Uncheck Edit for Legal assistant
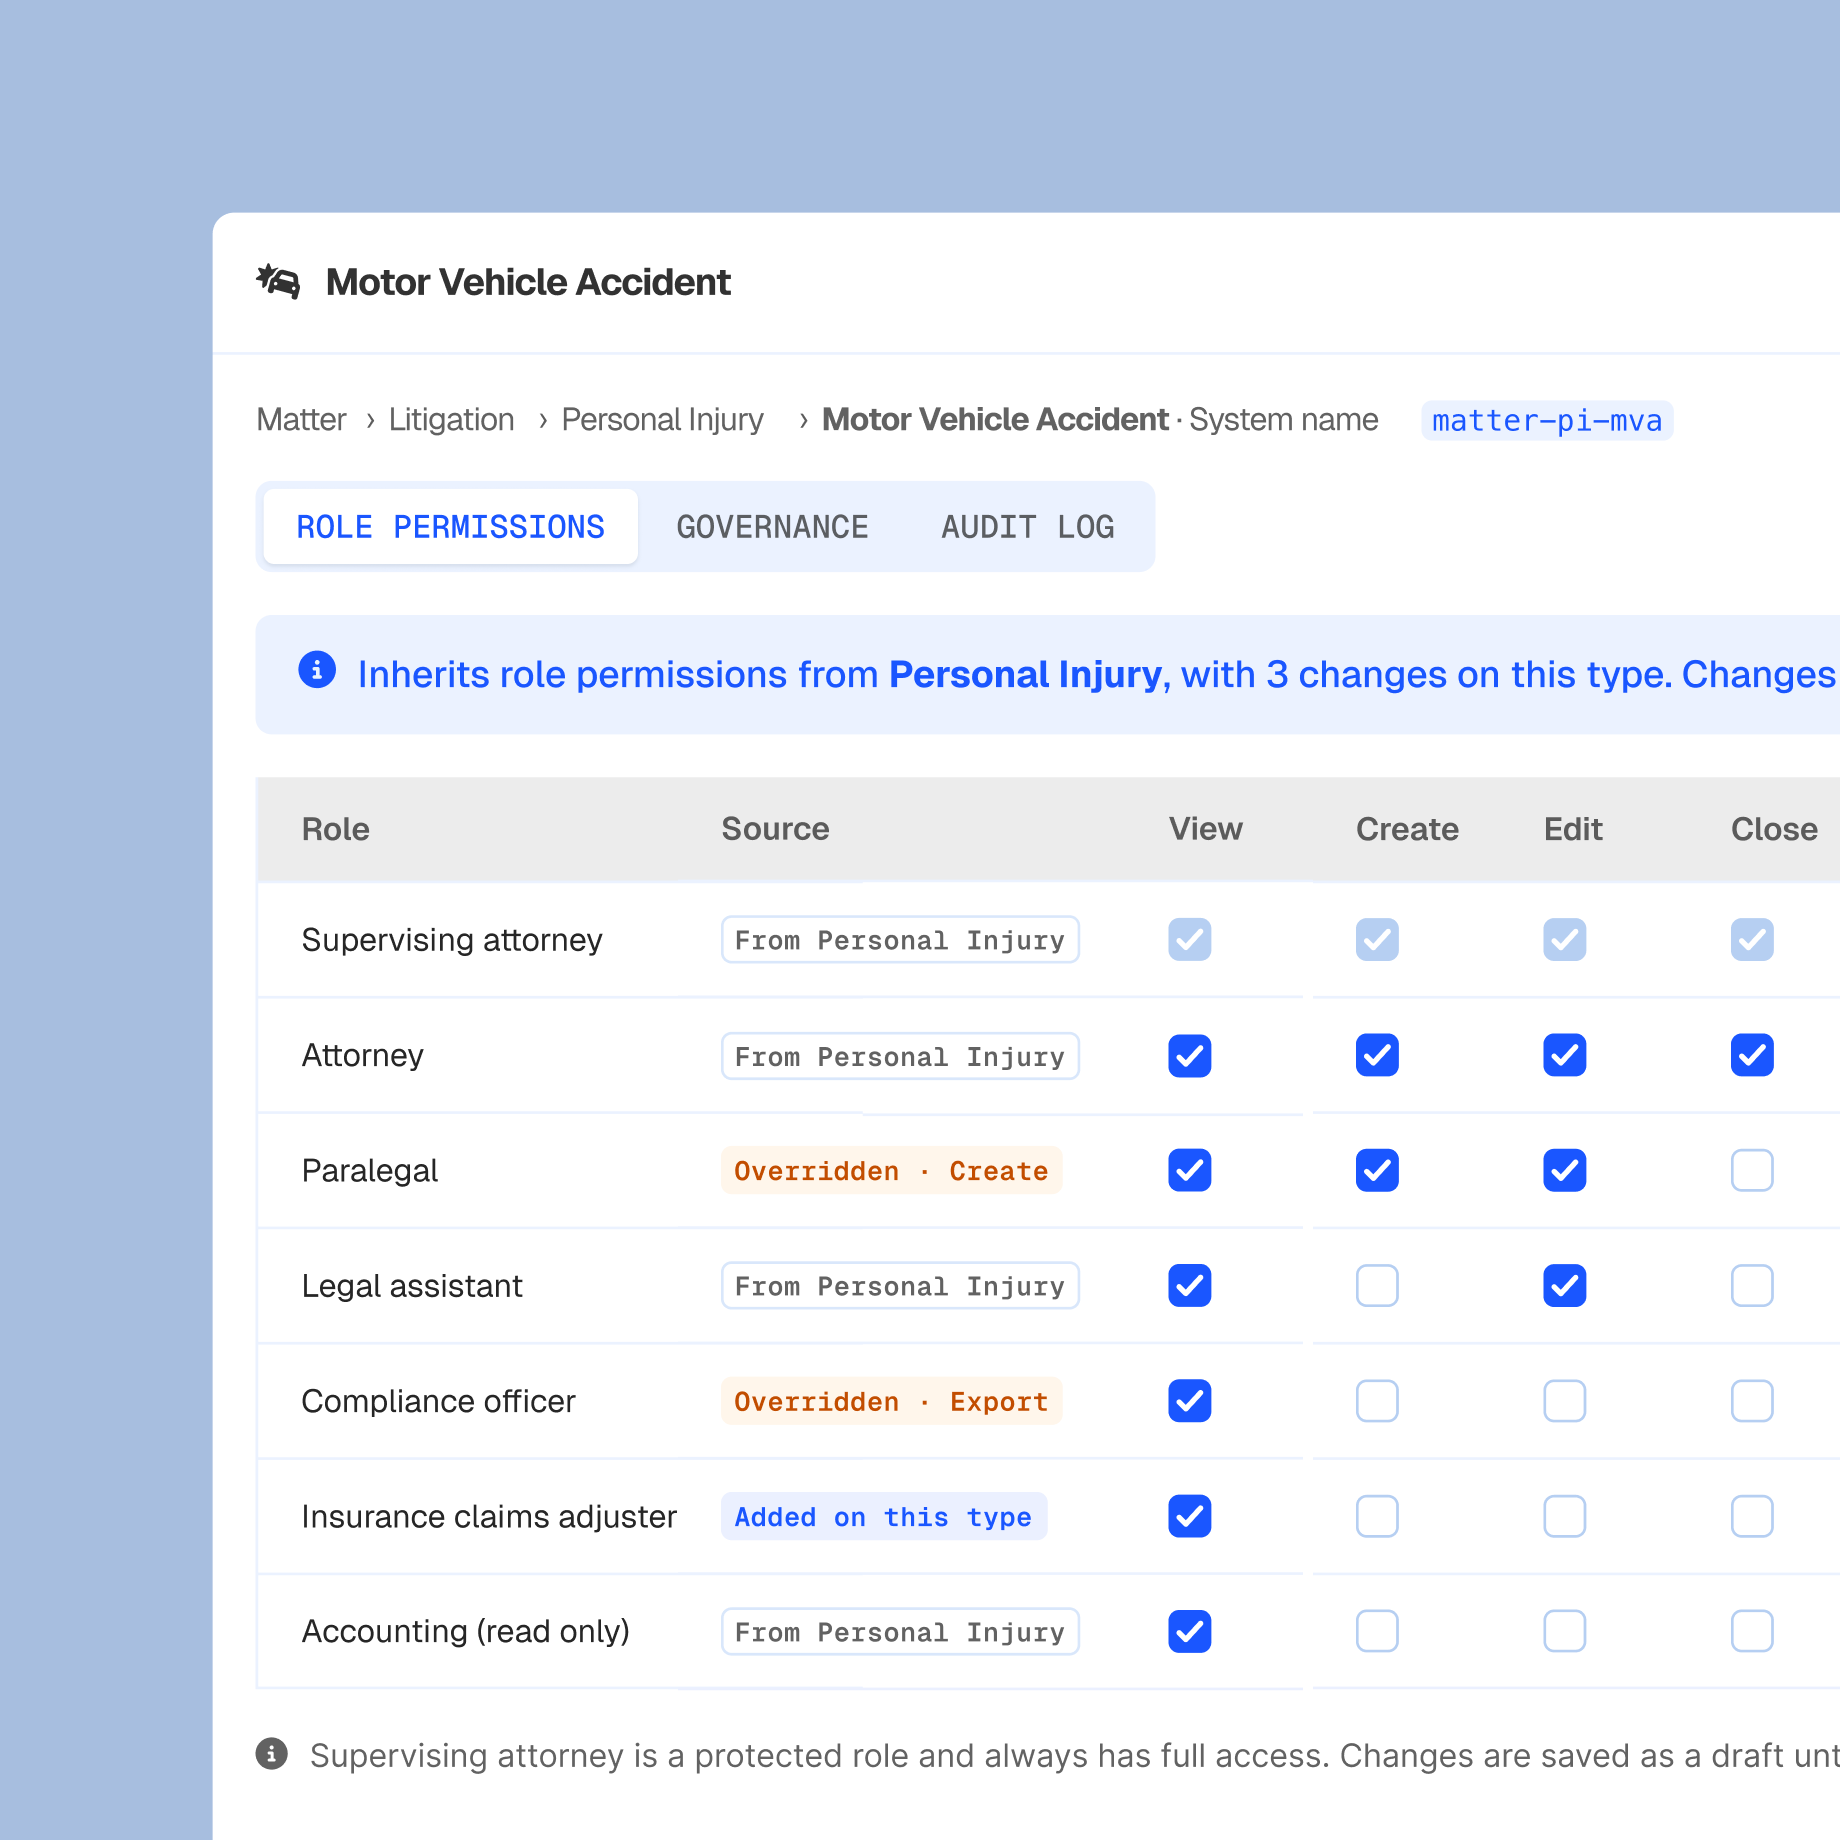This screenshot has height=1840, width=1840. 1565,1286
